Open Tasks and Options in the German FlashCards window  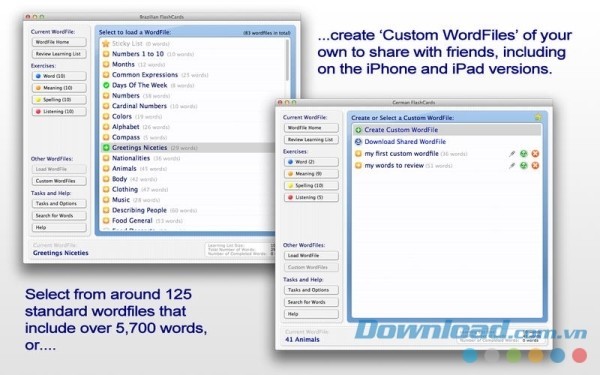click(x=311, y=290)
